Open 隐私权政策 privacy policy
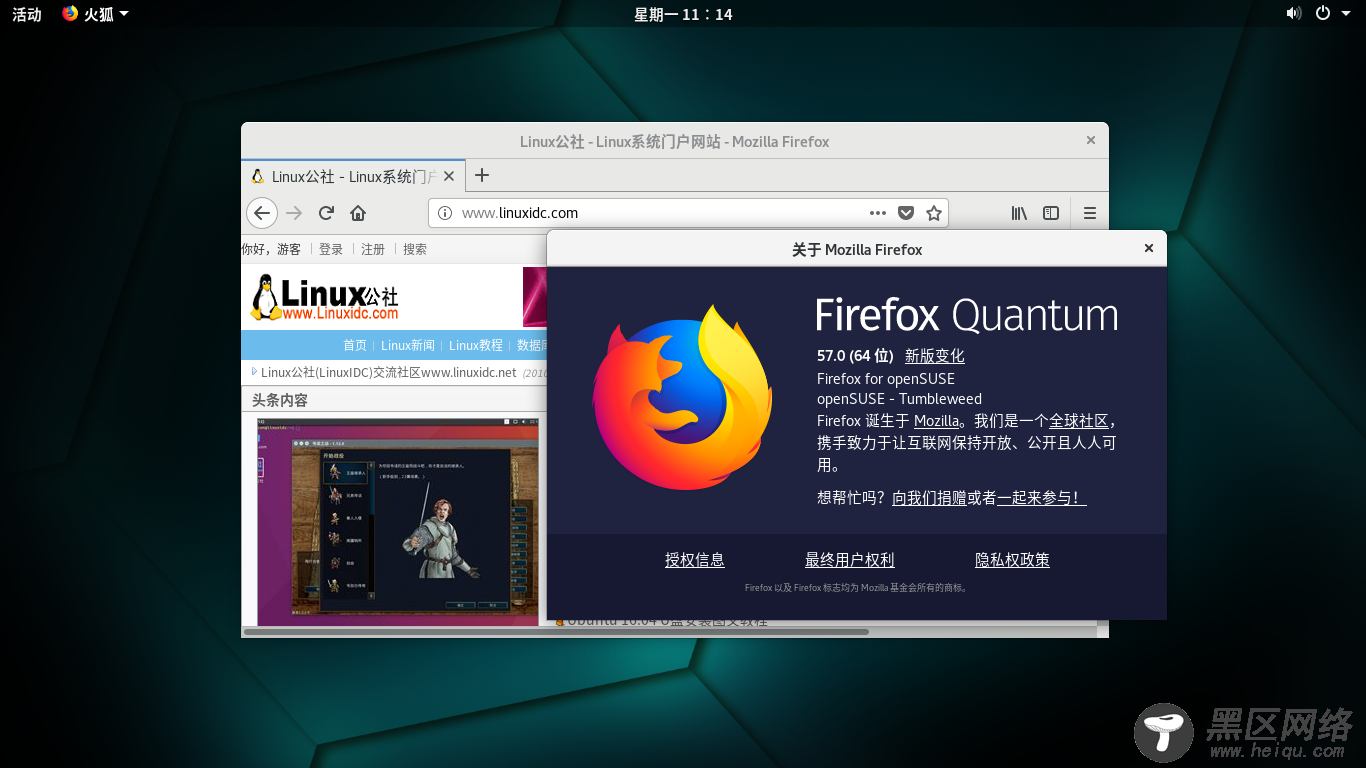1366x768 pixels. pos(1012,560)
